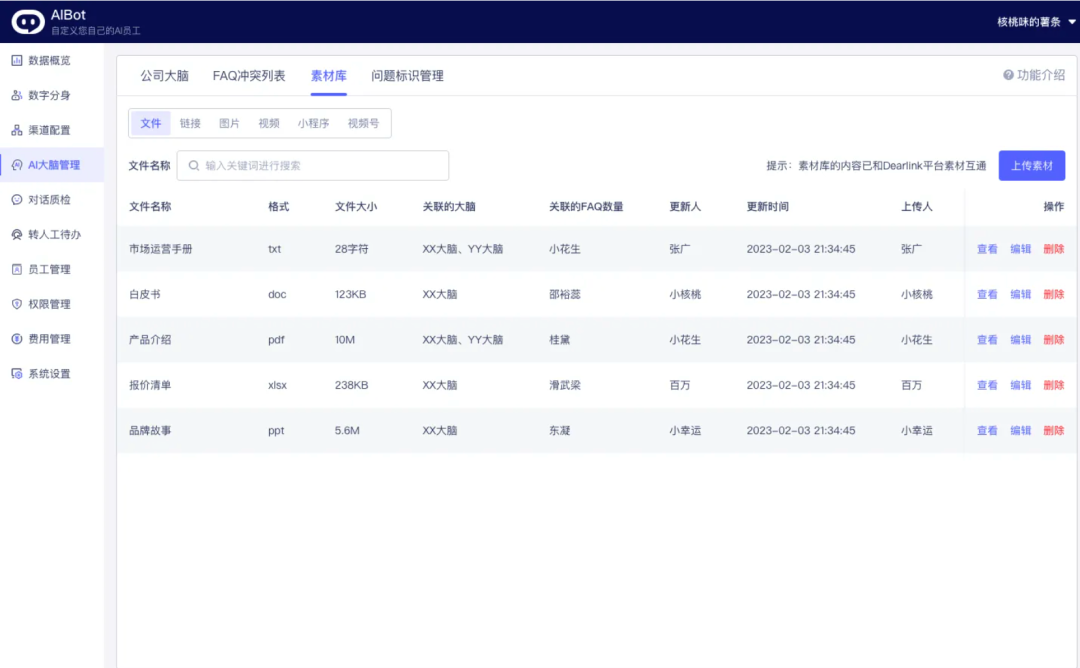Screen dimensions: 1080x668
Task: Click the 数据概览 sidebar icon
Action: [x=17, y=61]
